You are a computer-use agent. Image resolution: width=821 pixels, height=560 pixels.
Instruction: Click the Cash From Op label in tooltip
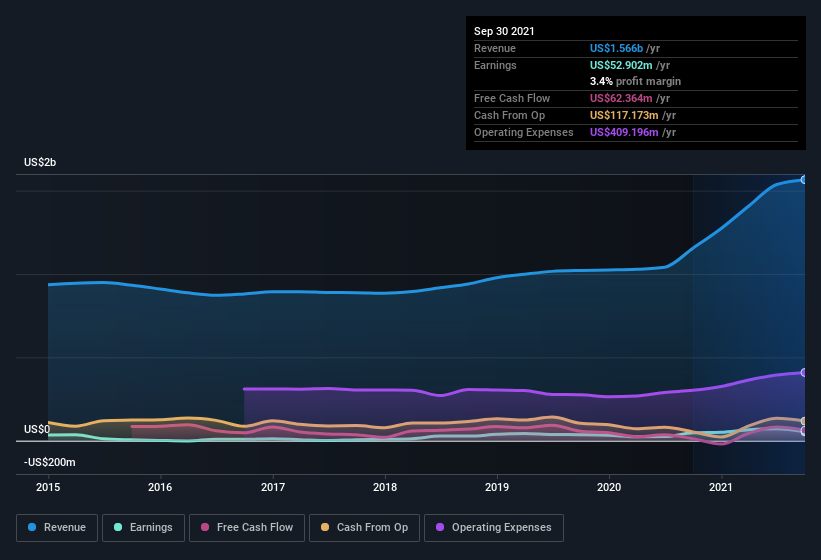click(509, 115)
